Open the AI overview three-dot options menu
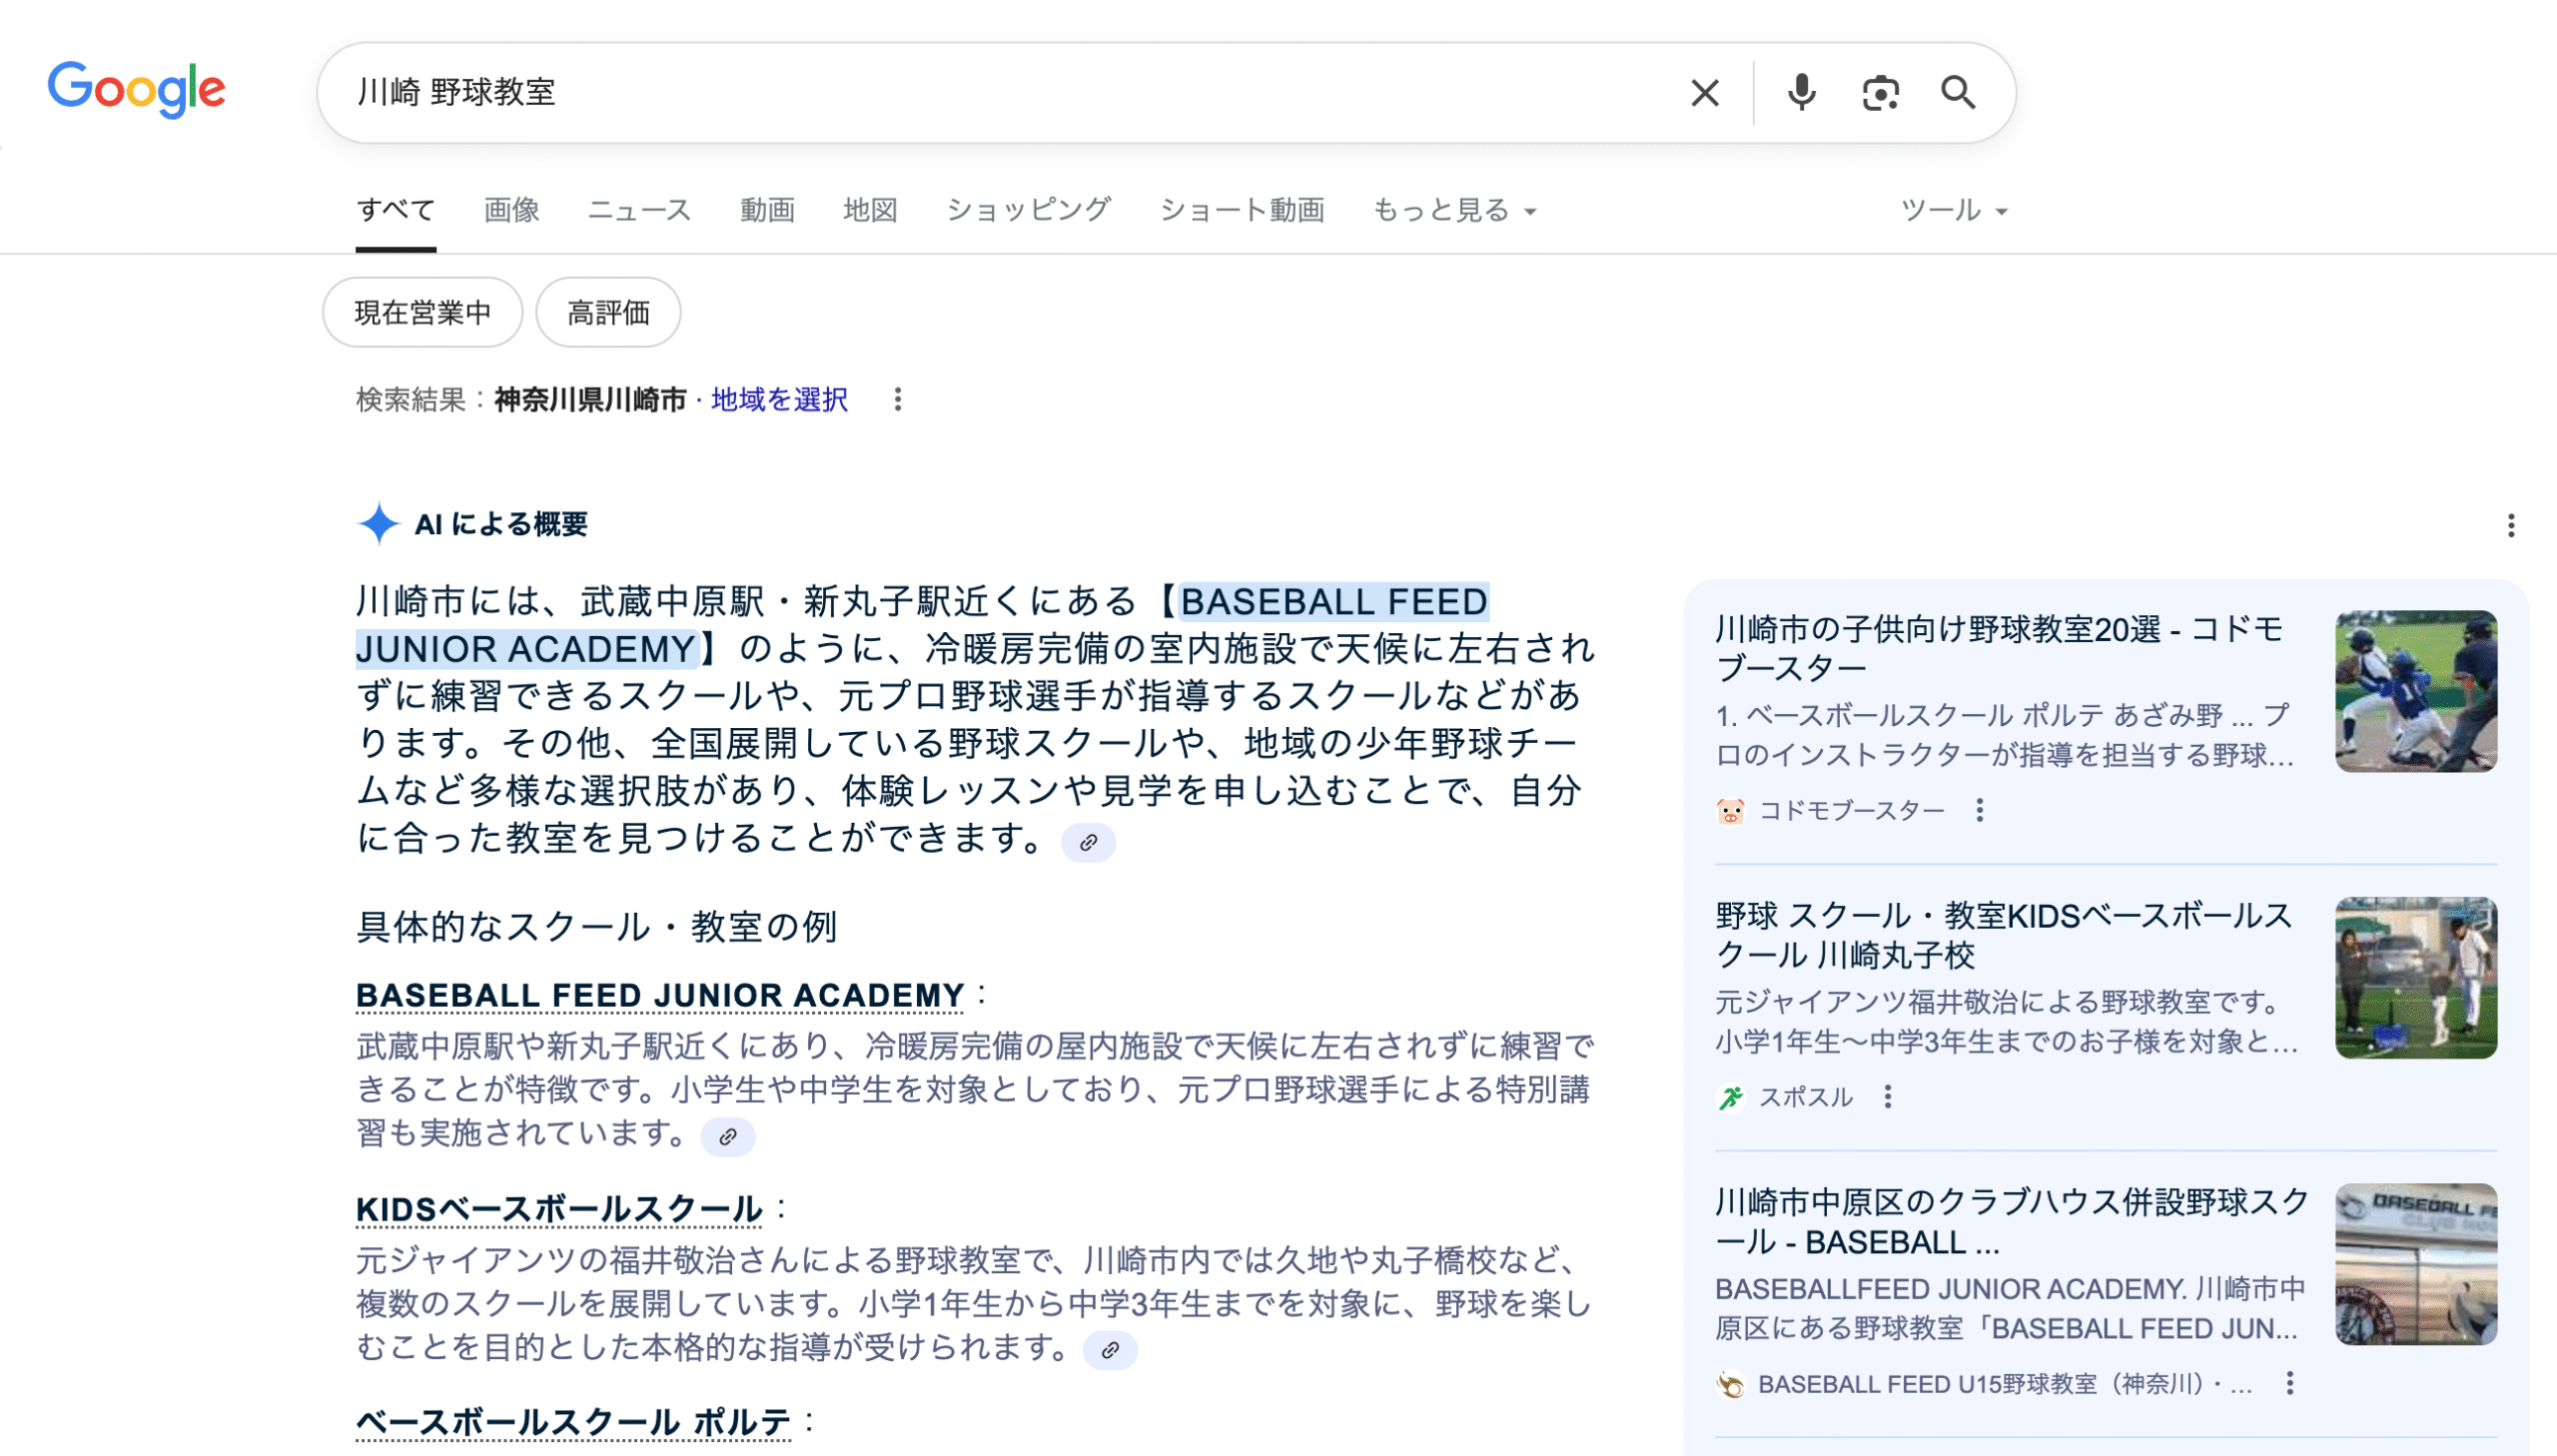The image size is (2557, 1456). pos(2510,526)
